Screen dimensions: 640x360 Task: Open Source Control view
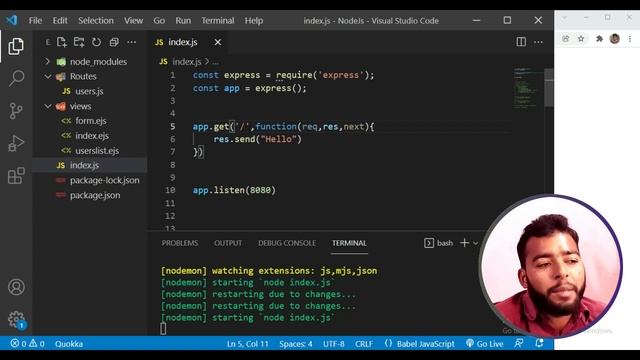click(x=16, y=111)
